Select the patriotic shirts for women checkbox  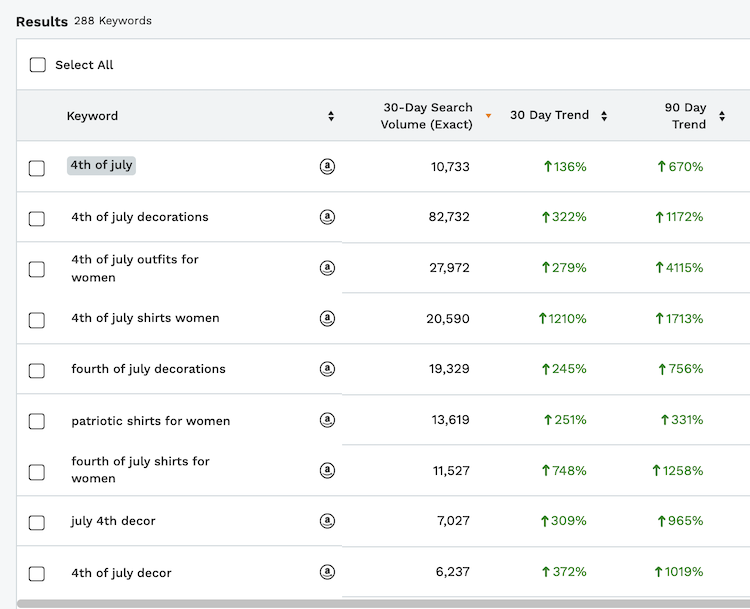coord(37,421)
